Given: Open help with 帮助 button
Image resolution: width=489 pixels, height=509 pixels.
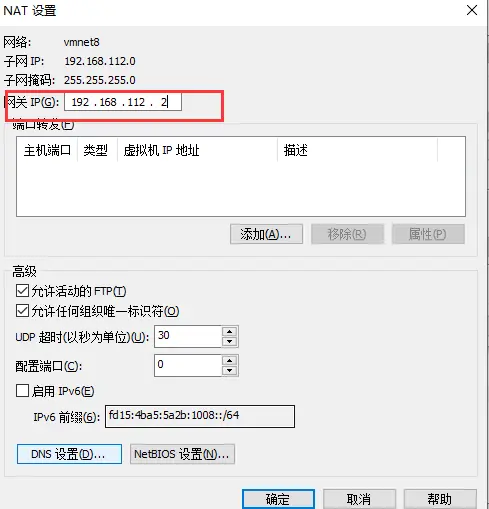Looking at the screenshot, I should point(440,499).
